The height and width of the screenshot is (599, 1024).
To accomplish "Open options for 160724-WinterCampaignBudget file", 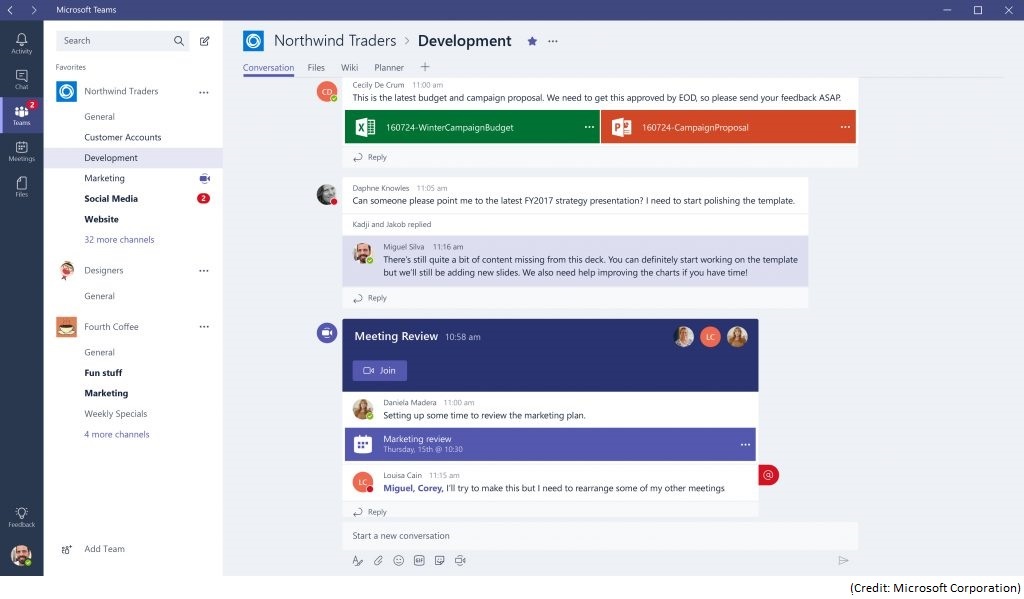I will point(589,127).
